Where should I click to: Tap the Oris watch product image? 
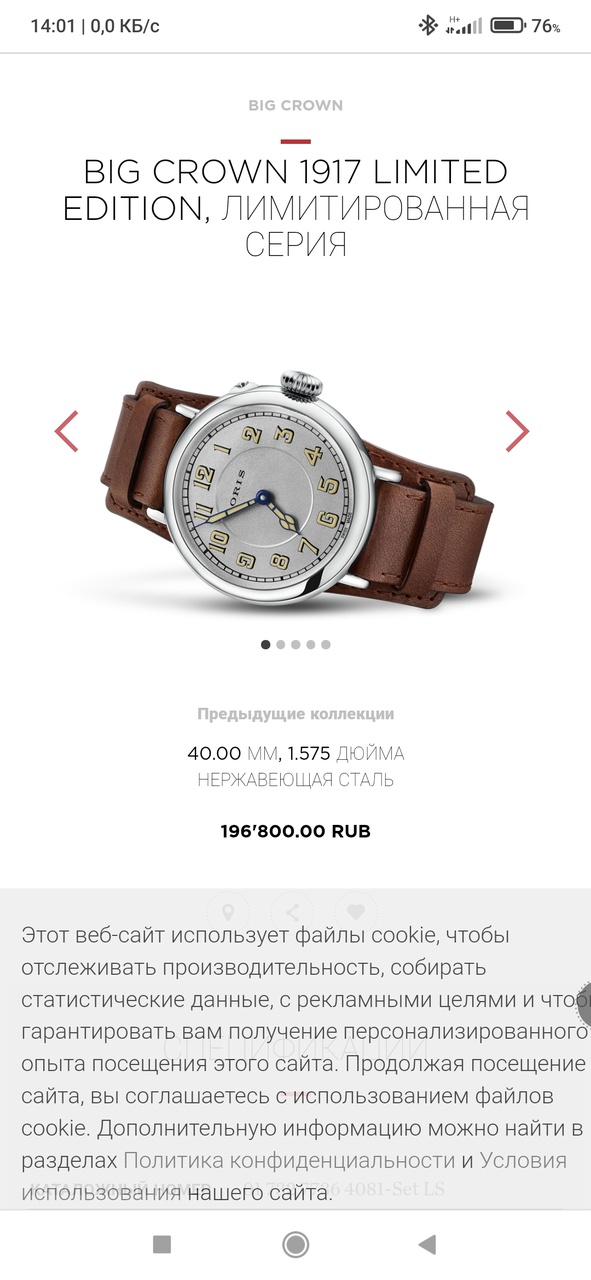tap(297, 487)
